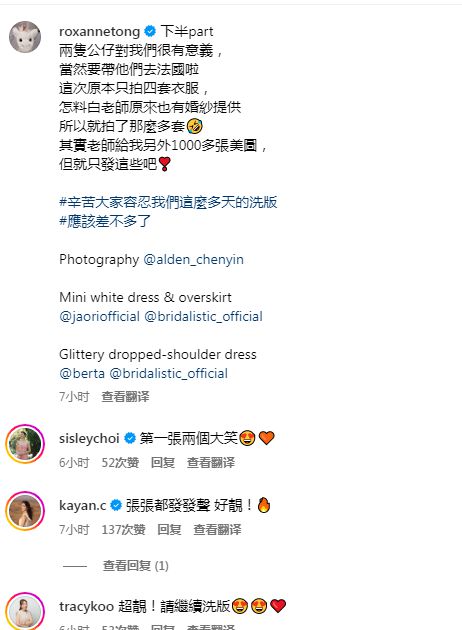Visit the @jaoriofficial tagged account

click(99, 317)
